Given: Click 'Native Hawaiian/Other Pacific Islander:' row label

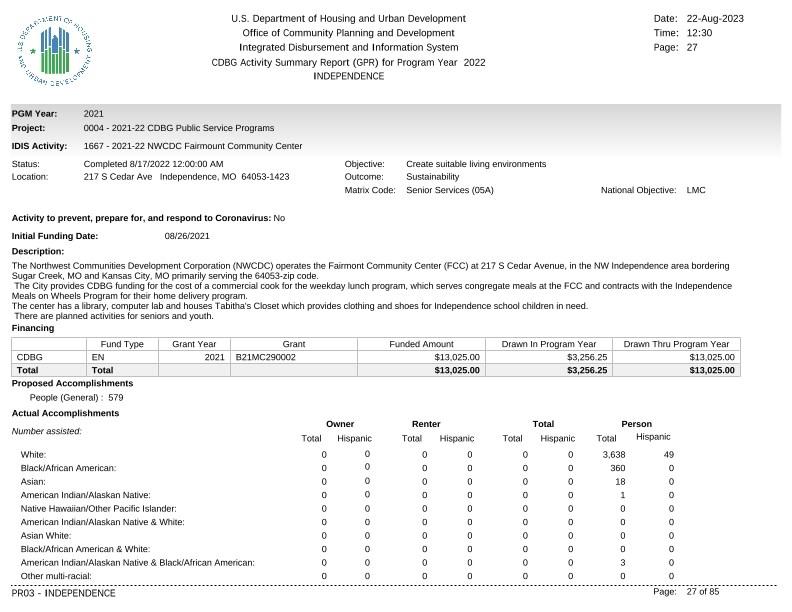Looking at the screenshot, I should 98,509.
